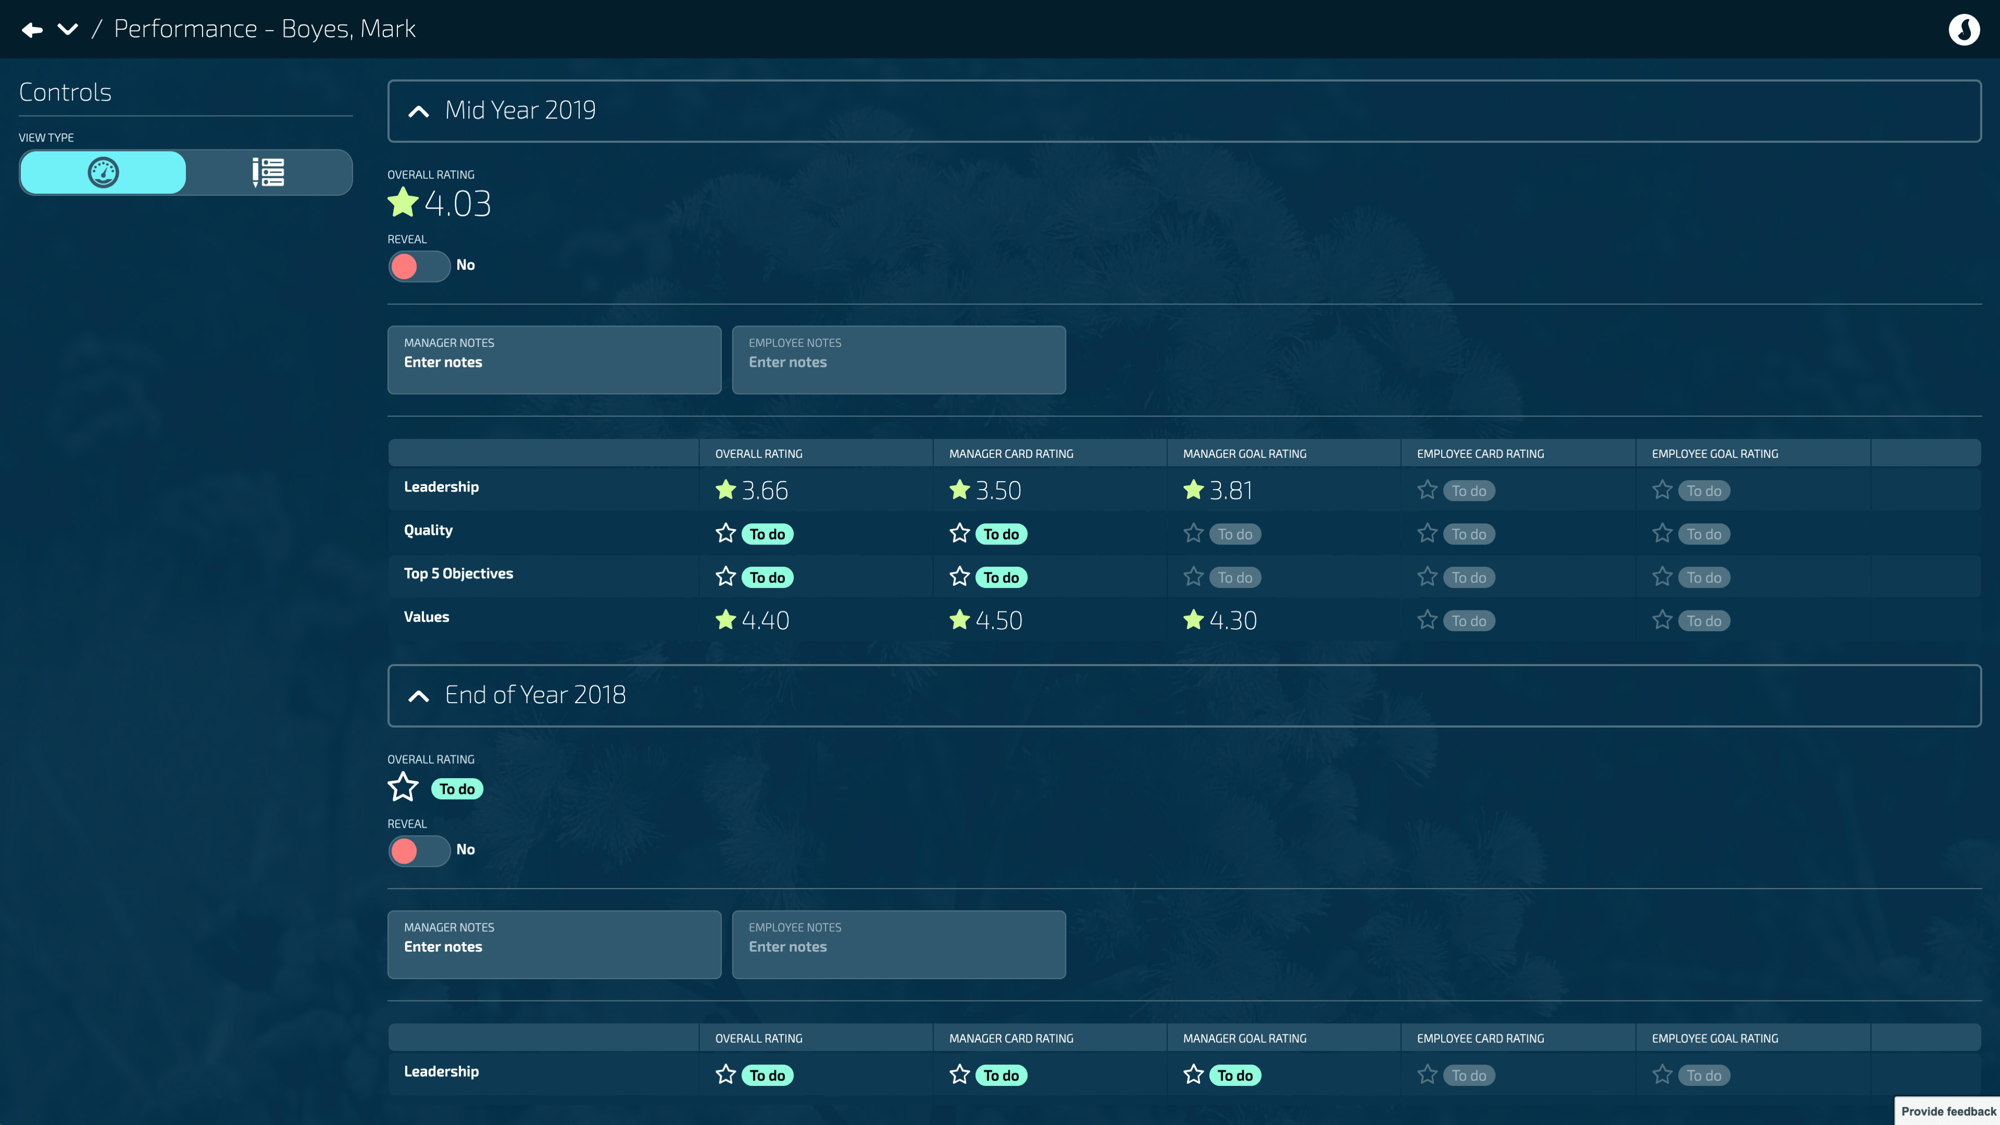This screenshot has height=1125, width=2000.
Task: Open the breadcrumb dropdown chevron
Action: pyautogui.click(x=67, y=30)
